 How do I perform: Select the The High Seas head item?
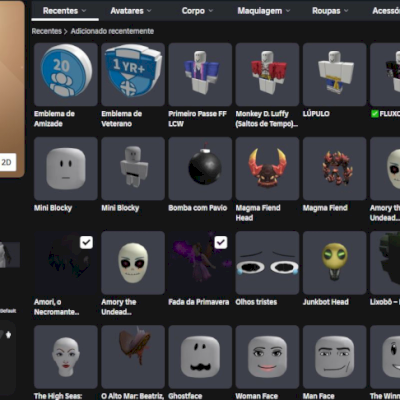pyautogui.click(x=66, y=357)
